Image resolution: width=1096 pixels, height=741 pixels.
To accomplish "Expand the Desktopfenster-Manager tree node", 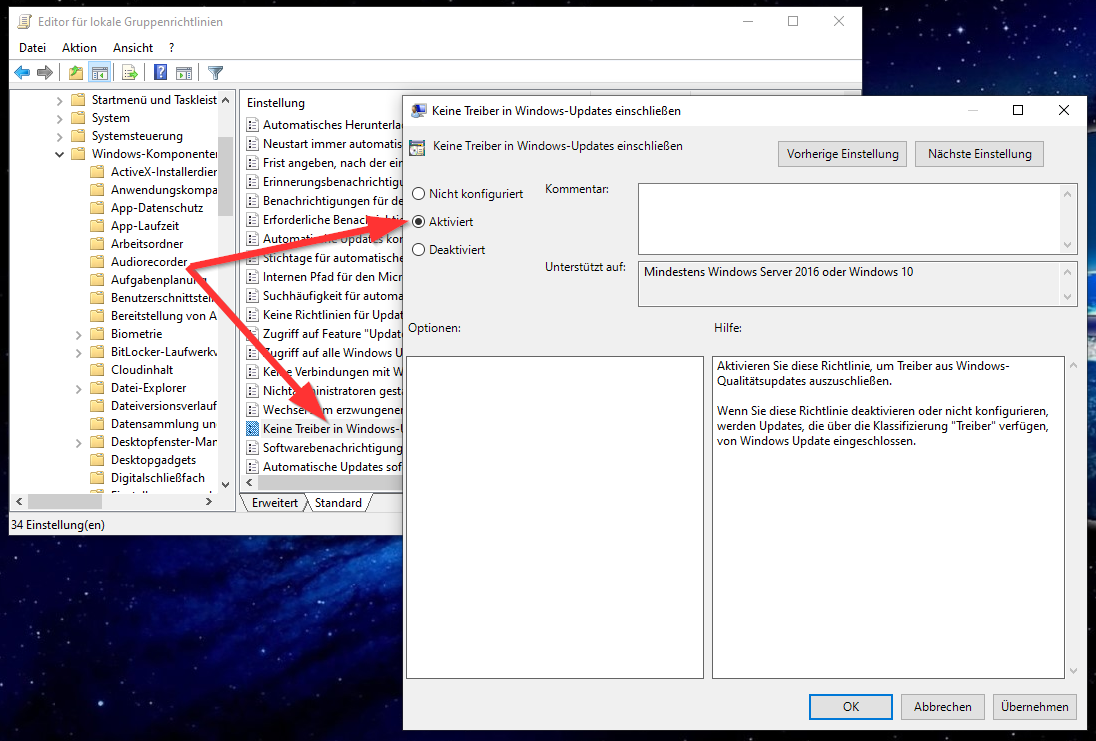I will coord(78,443).
